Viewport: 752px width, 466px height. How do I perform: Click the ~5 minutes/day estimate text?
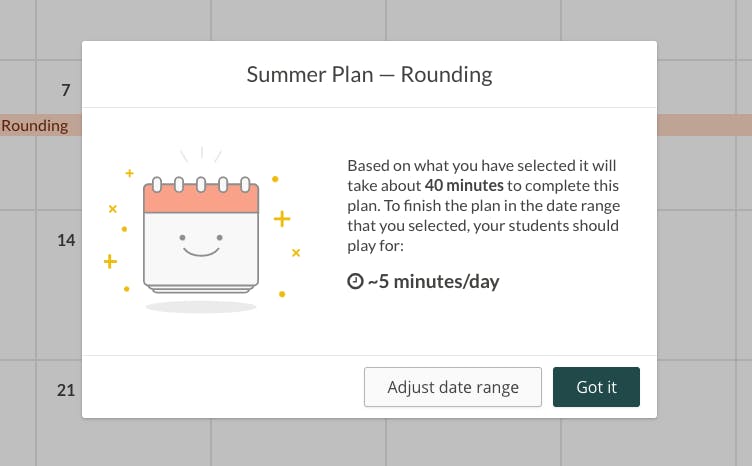coord(433,282)
